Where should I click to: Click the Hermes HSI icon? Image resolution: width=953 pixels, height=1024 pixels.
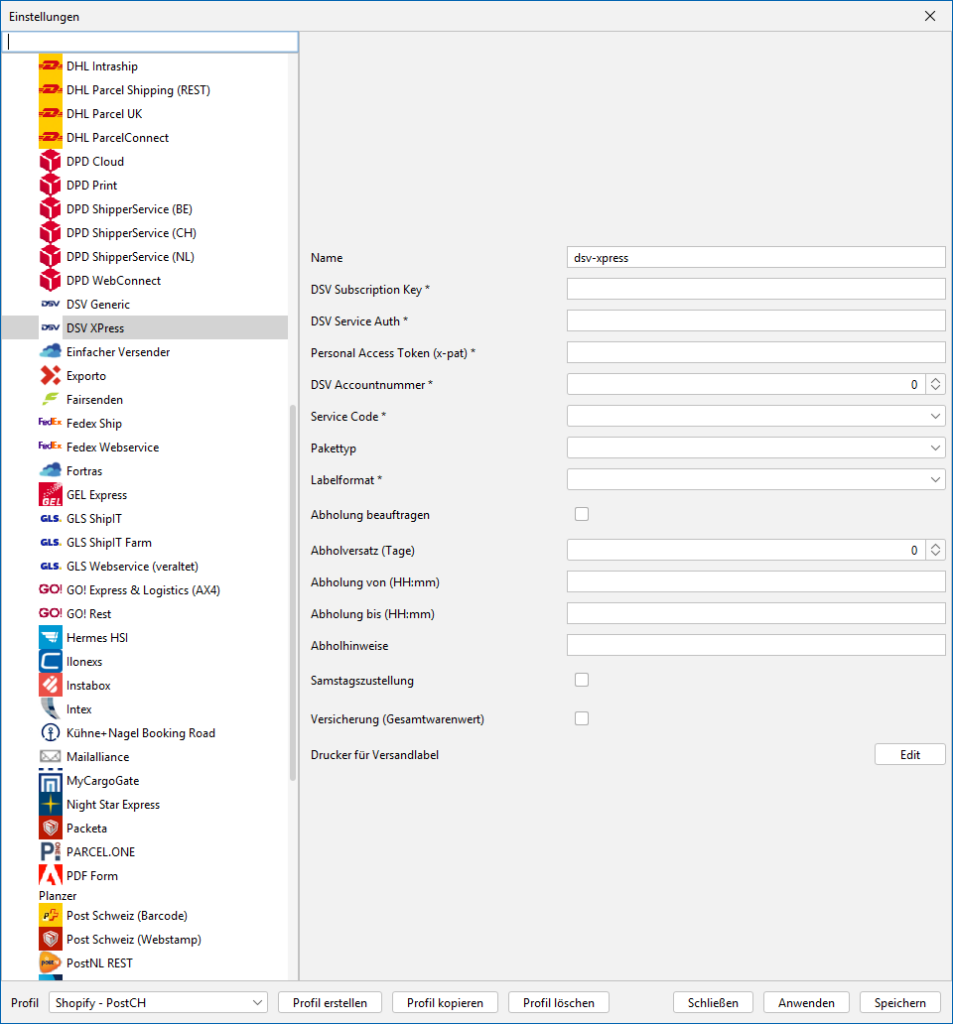click(x=50, y=638)
